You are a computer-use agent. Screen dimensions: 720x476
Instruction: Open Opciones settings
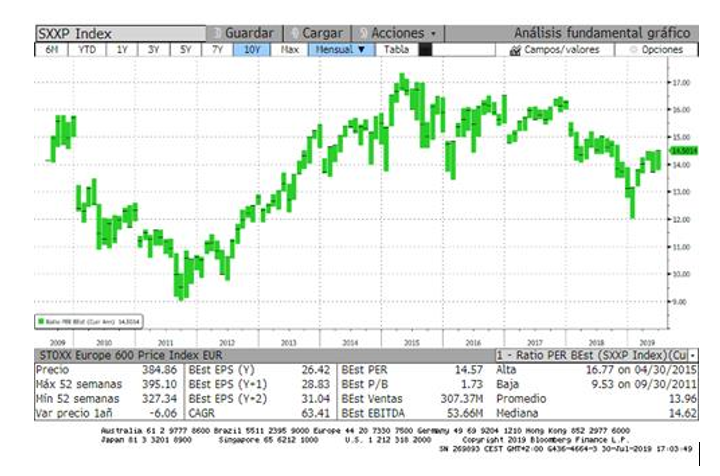point(657,50)
